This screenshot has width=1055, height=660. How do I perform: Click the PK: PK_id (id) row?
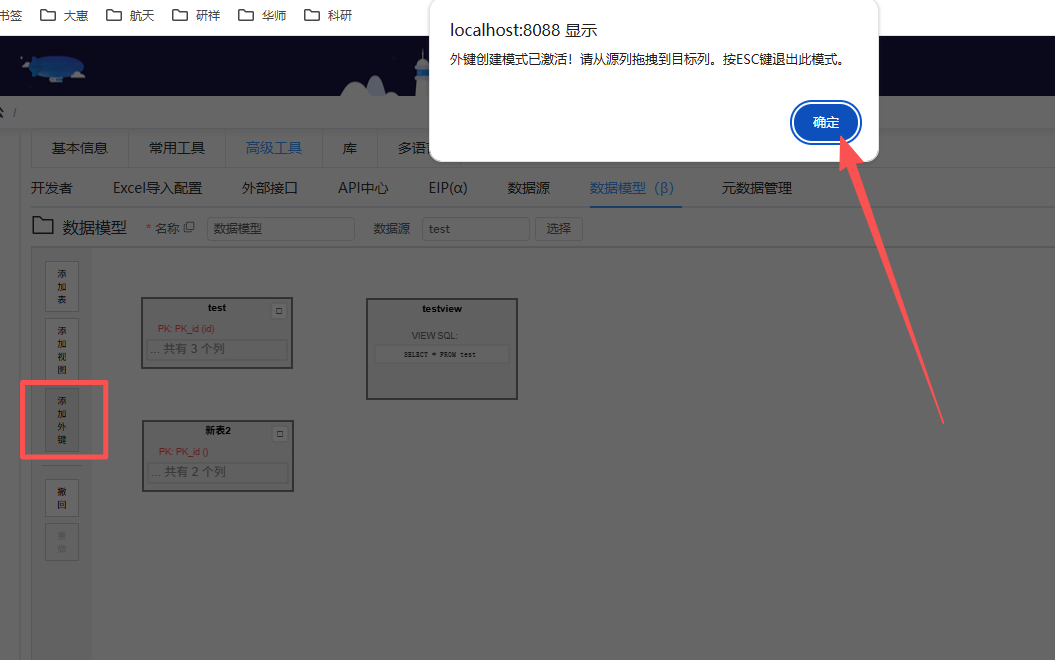tap(186, 329)
